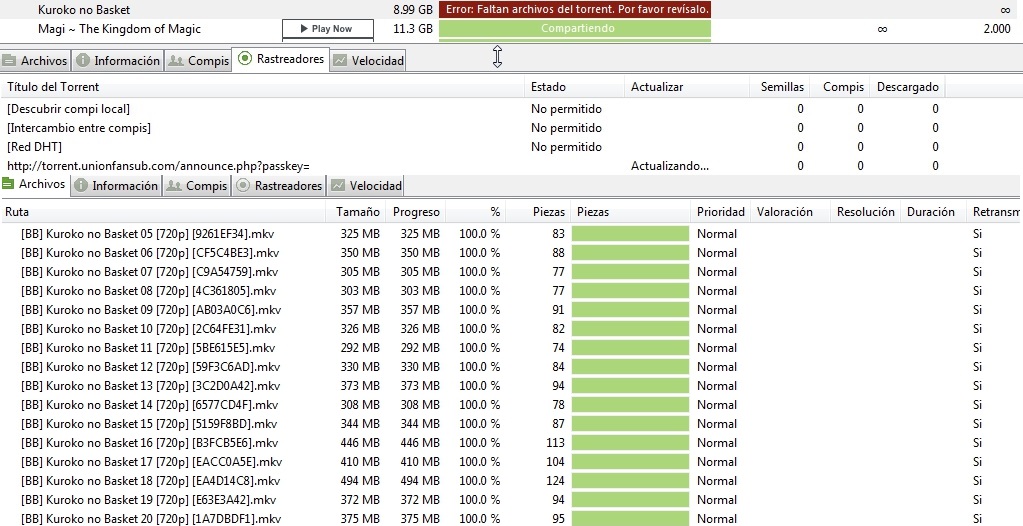The width and height of the screenshot is (1023, 526).
Task: Select the lower Archivos tab
Action: [x=34, y=184]
